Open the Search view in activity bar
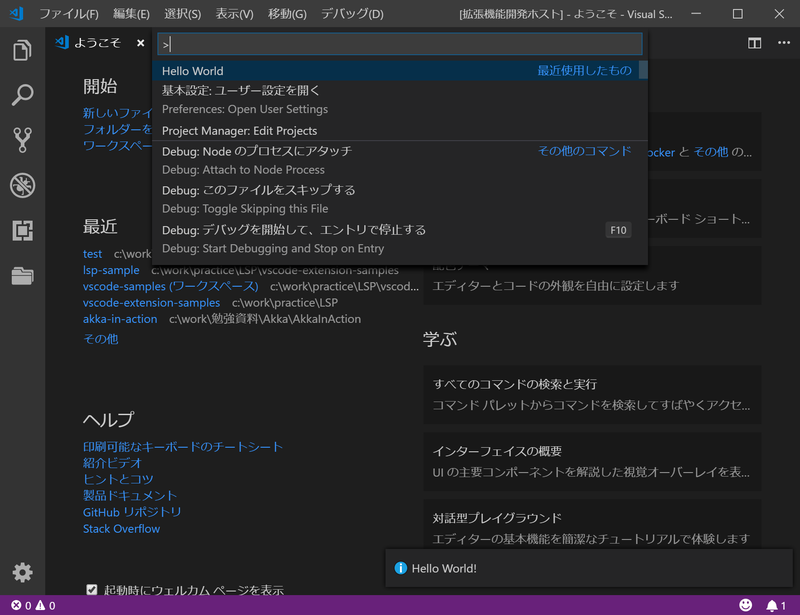This screenshot has height=615, width=800. tap(22, 95)
